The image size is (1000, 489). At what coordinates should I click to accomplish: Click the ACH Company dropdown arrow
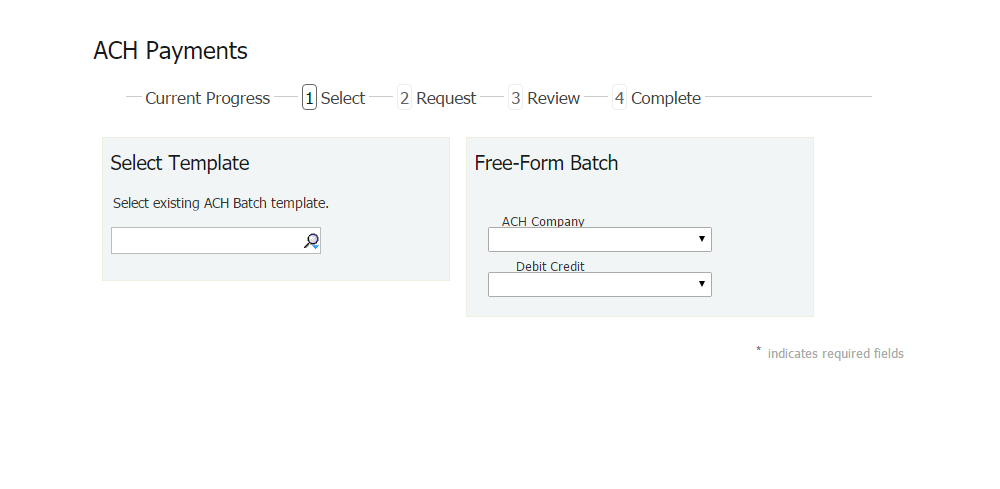coord(702,240)
